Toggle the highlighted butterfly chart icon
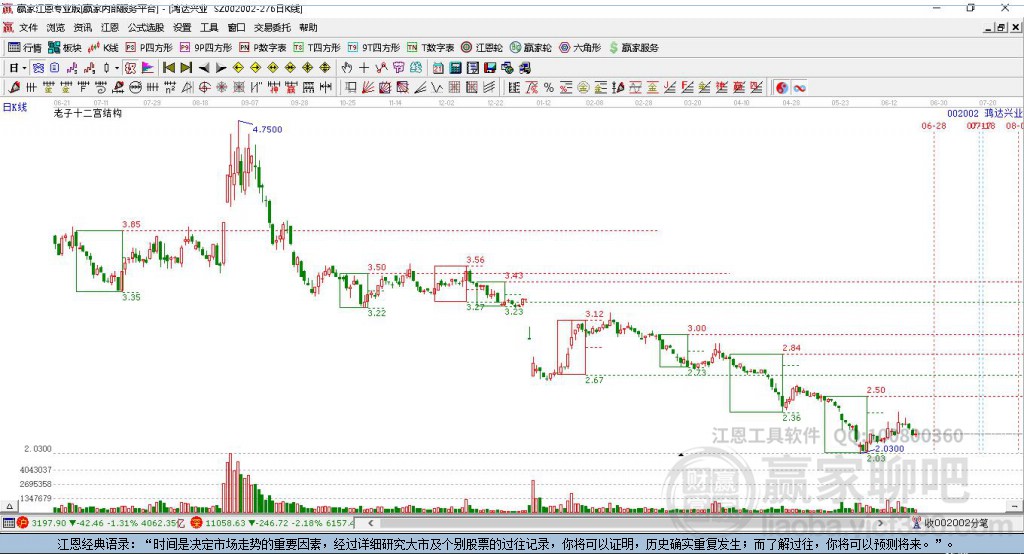 39,67
